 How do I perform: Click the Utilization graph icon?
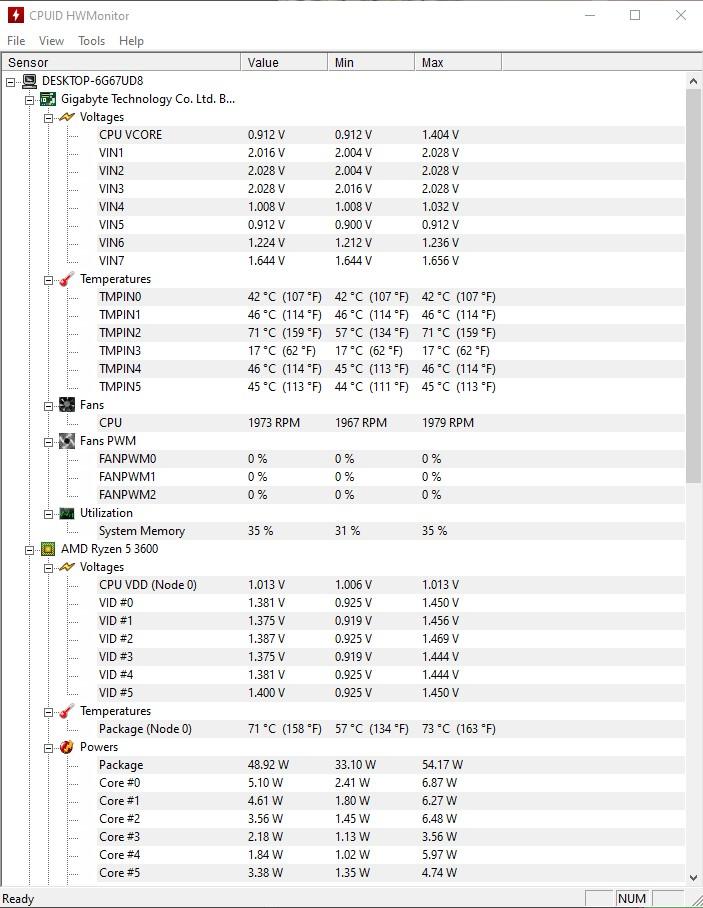click(x=67, y=513)
